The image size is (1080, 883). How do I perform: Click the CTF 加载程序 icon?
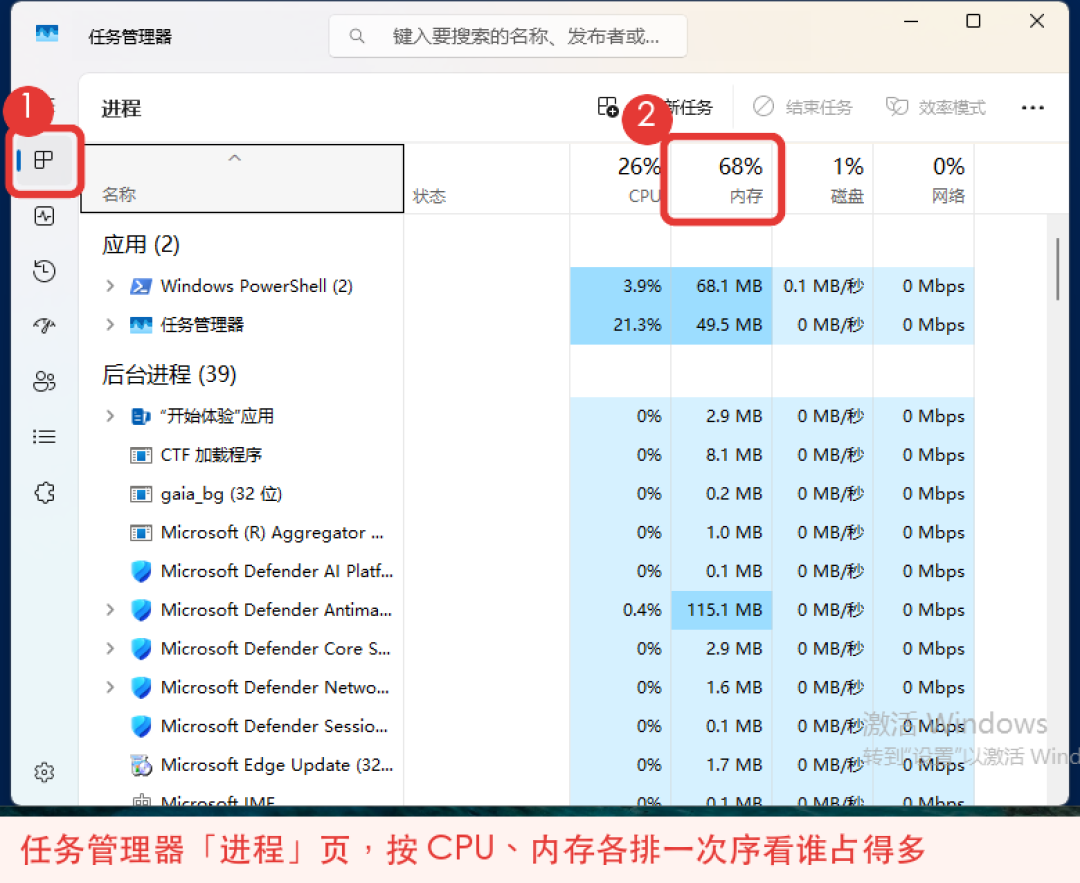point(141,455)
